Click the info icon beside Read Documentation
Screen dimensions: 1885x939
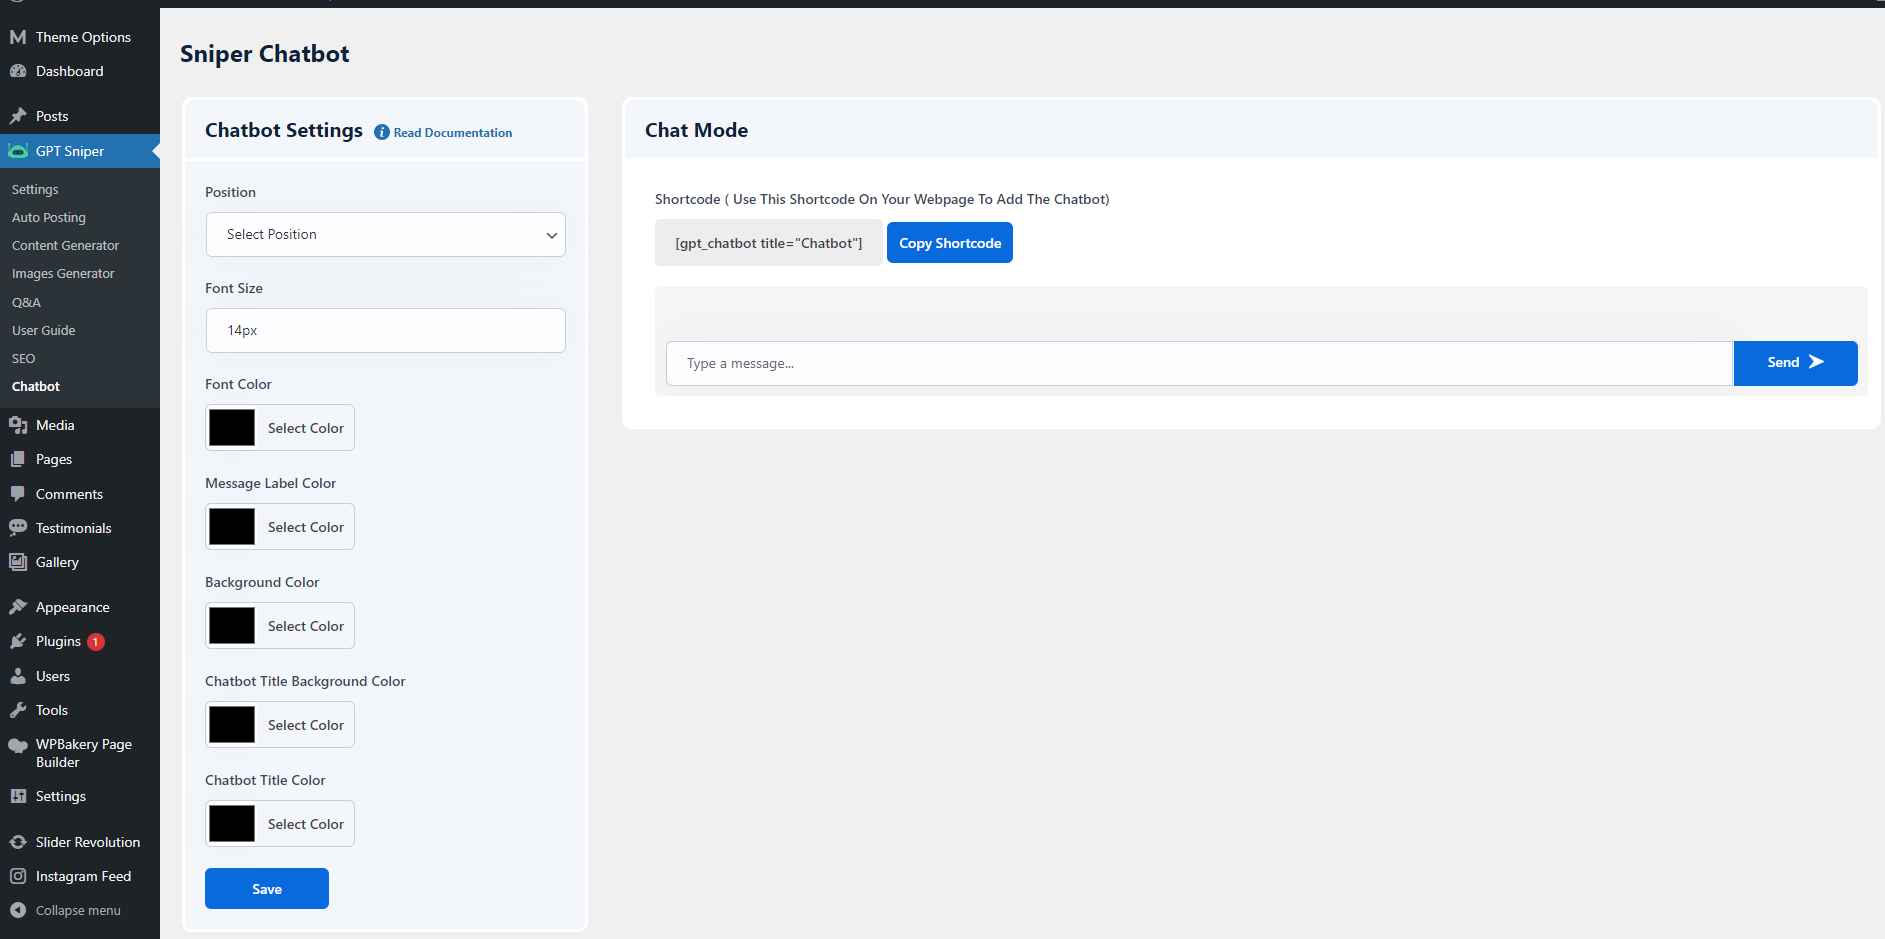click(382, 132)
